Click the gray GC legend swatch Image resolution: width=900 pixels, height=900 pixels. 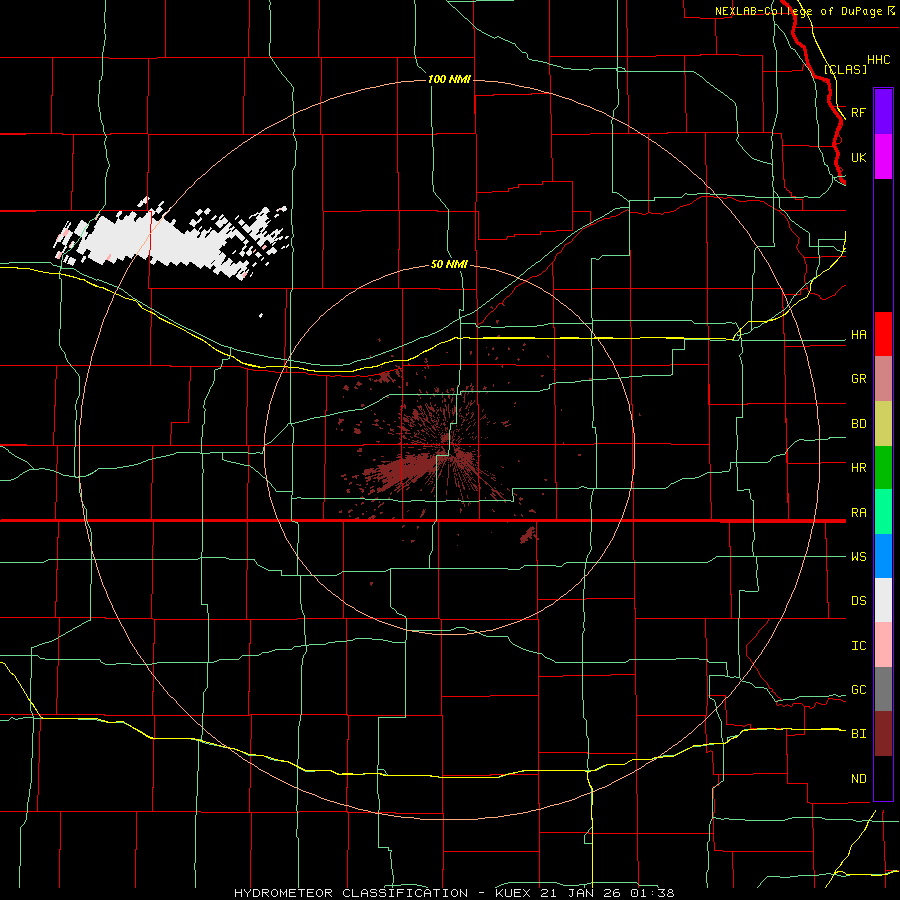point(883,689)
